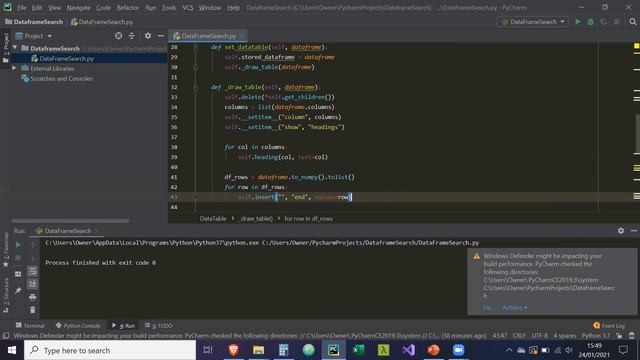Open Zoom from taskbar
The image size is (640, 360).
458,350
